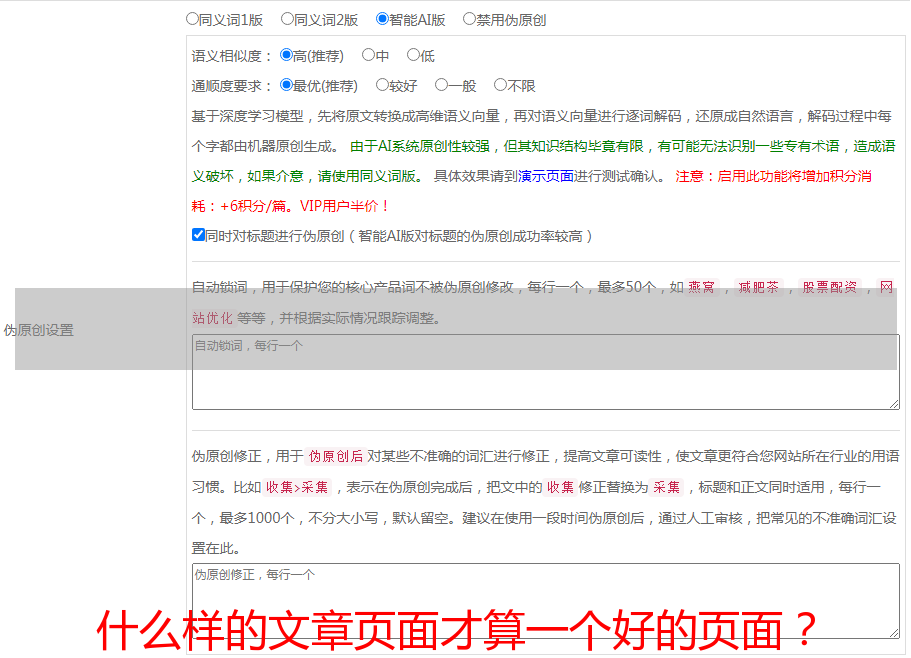The image size is (911, 658).
Task: Open the 演示页面 link
Action: 545,176
